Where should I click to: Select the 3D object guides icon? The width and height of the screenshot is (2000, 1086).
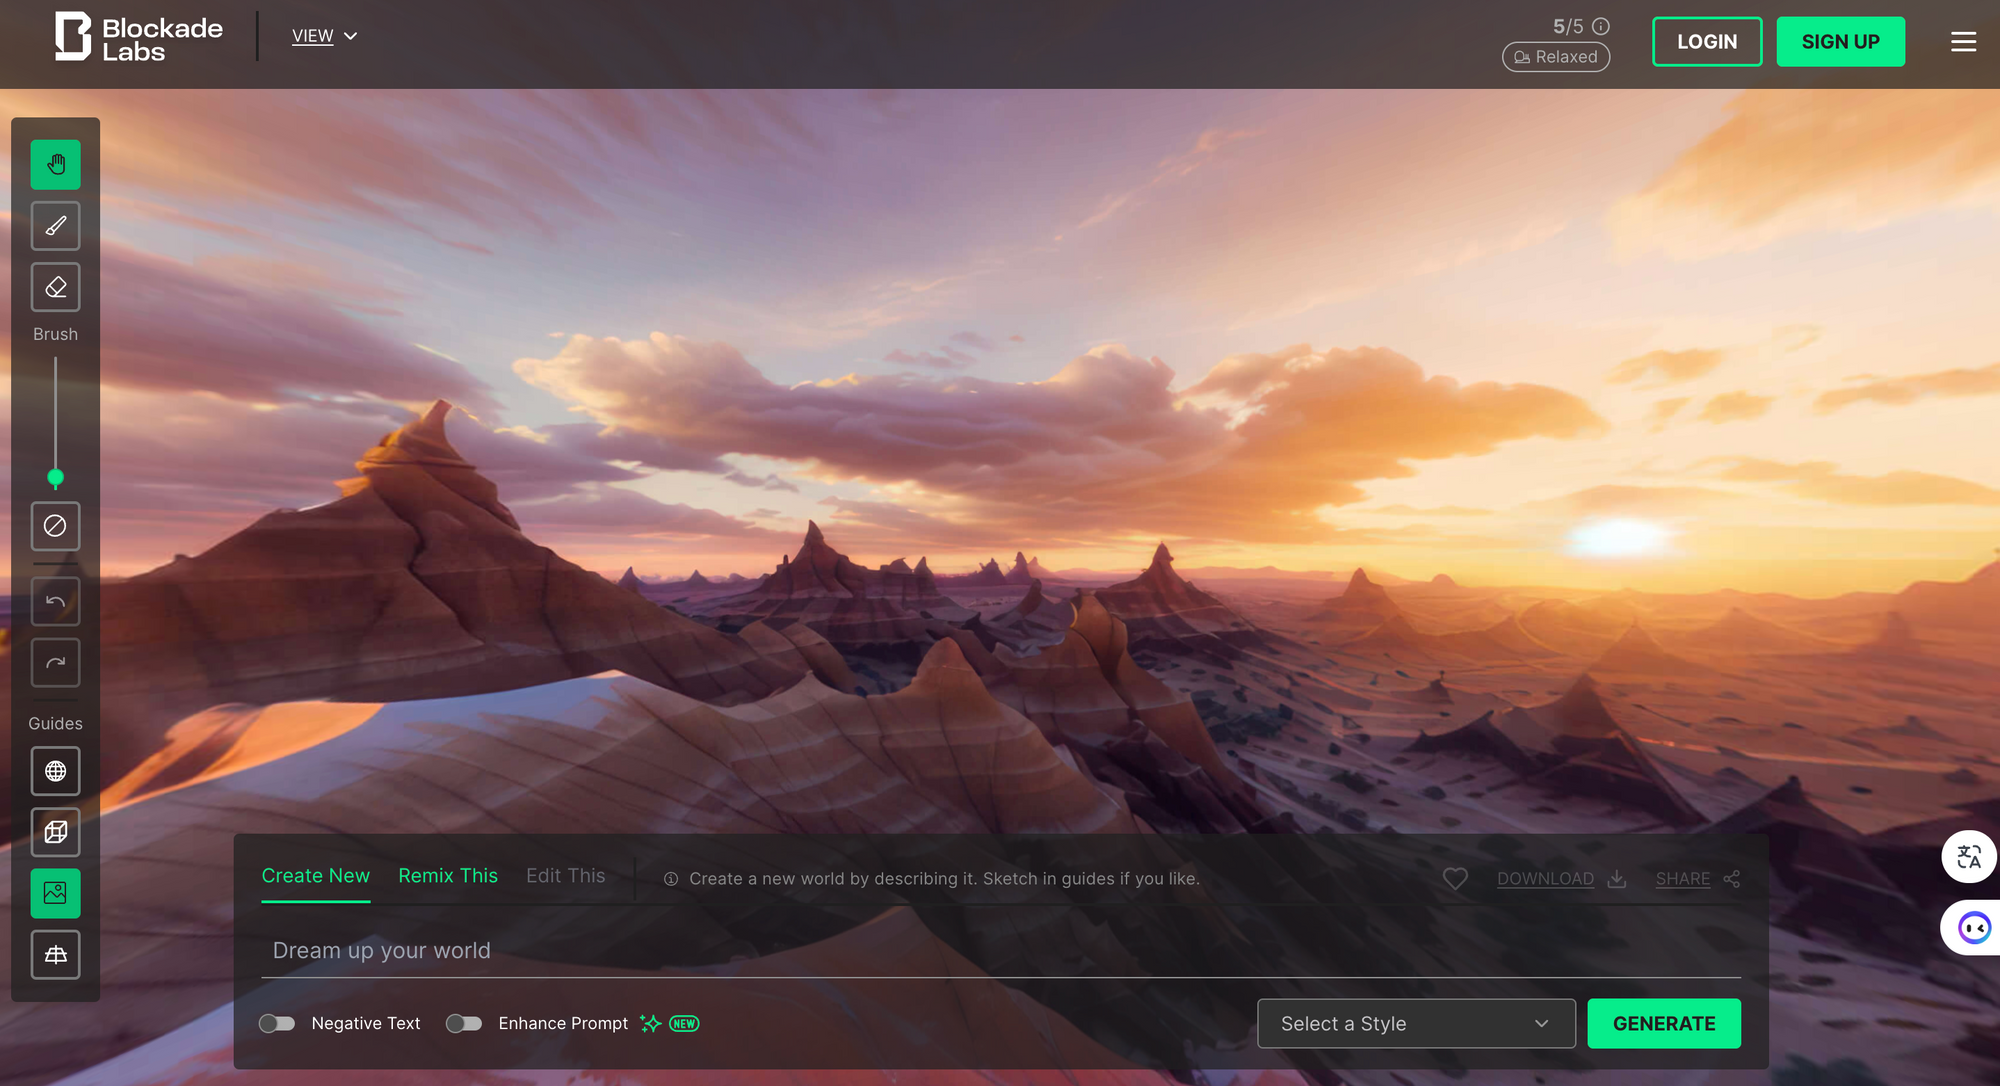(56, 832)
